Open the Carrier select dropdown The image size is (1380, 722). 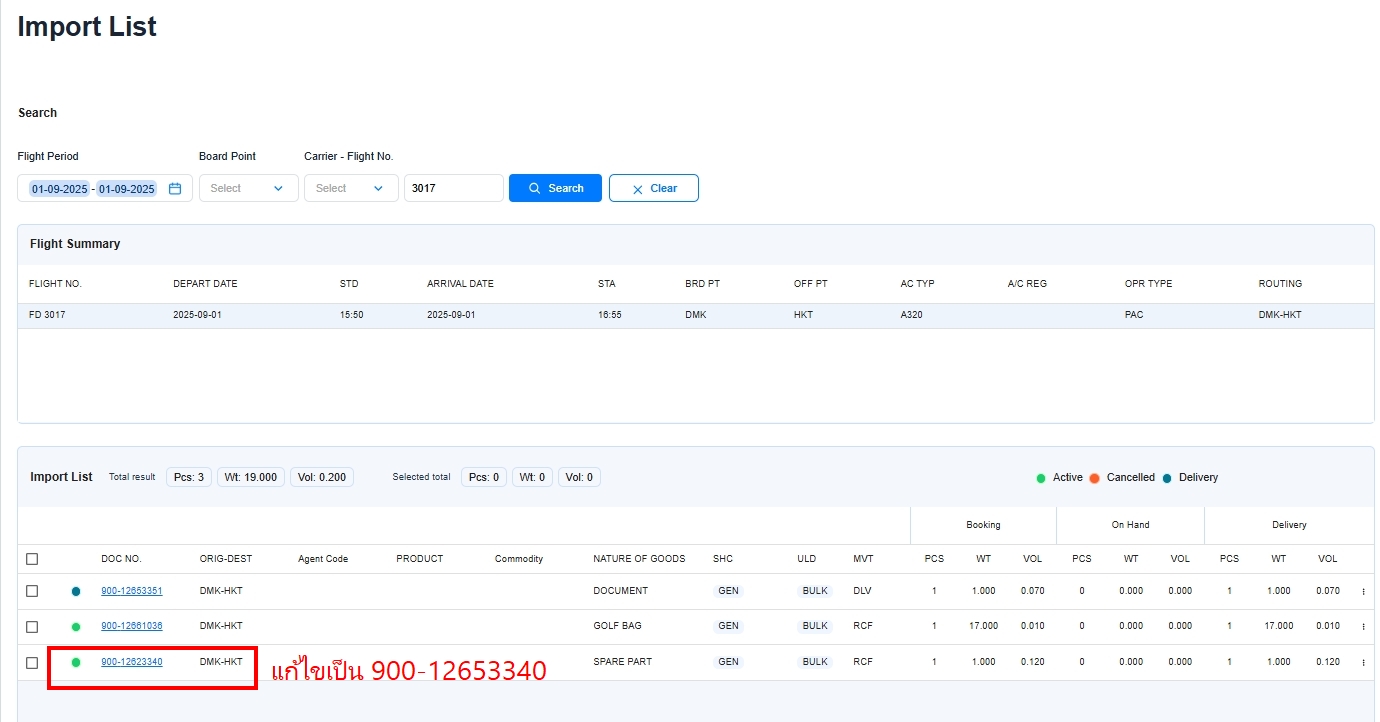pos(350,188)
